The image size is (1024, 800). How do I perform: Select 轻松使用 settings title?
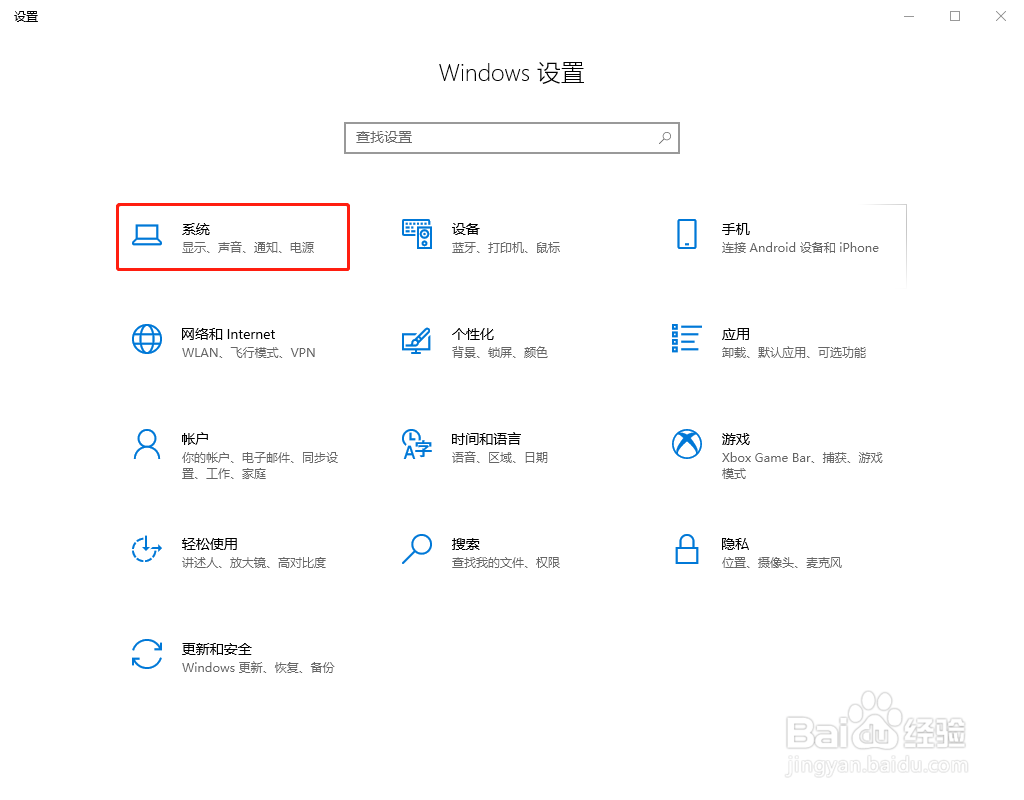tap(210, 544)
